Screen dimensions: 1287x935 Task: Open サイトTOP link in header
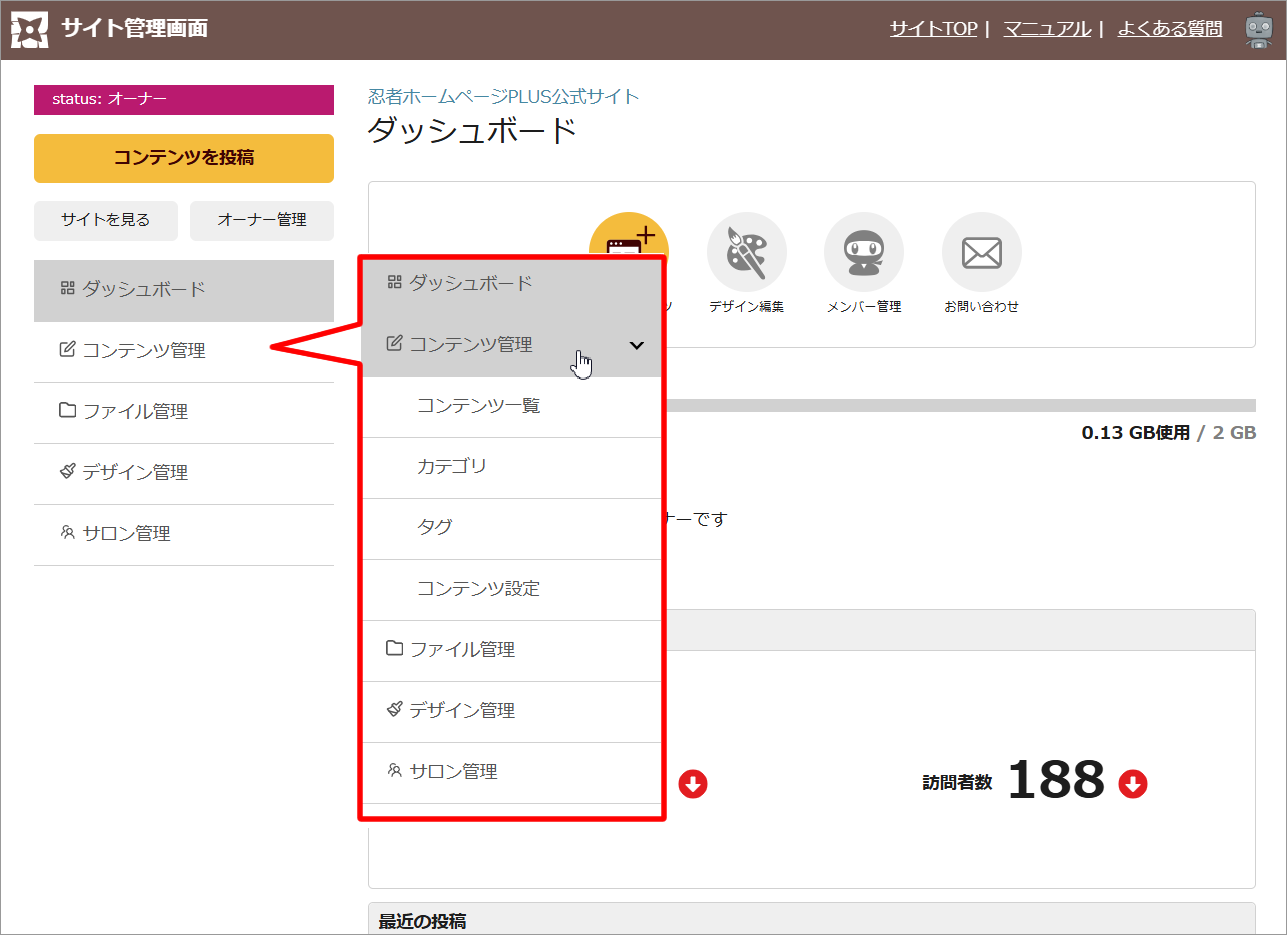(933, 29)
